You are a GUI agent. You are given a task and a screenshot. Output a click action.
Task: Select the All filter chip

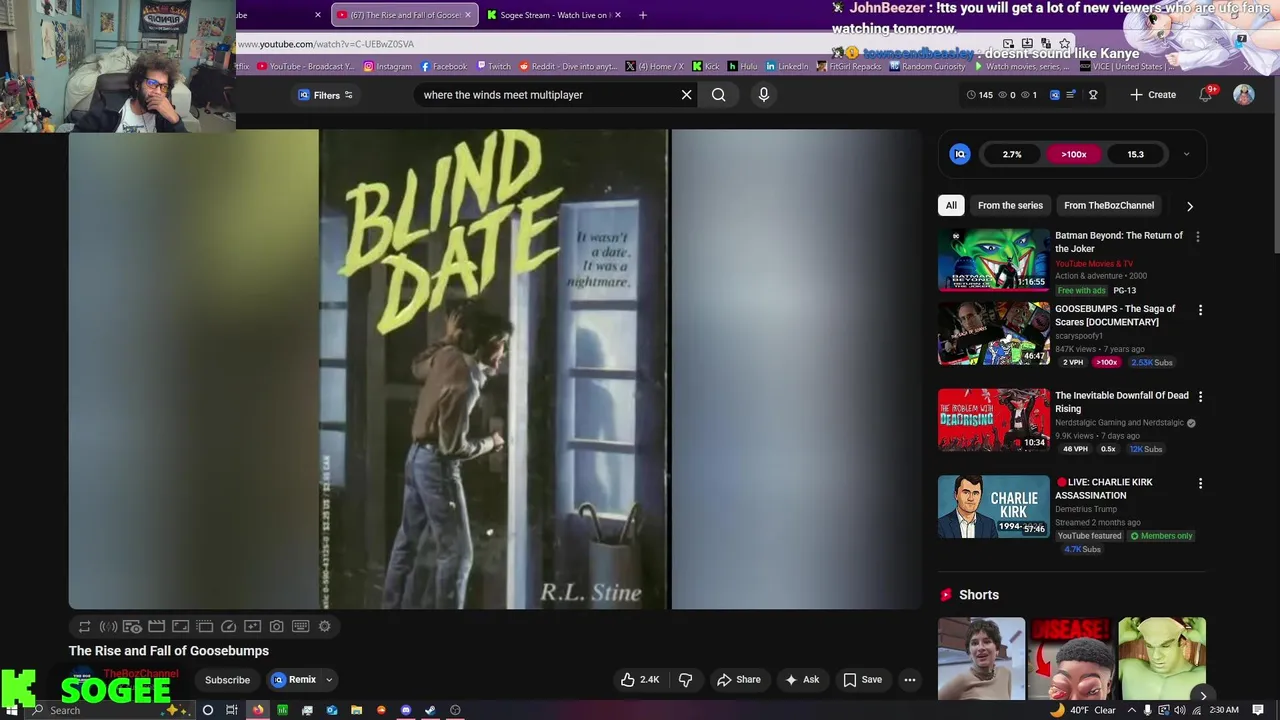(951, 205)
